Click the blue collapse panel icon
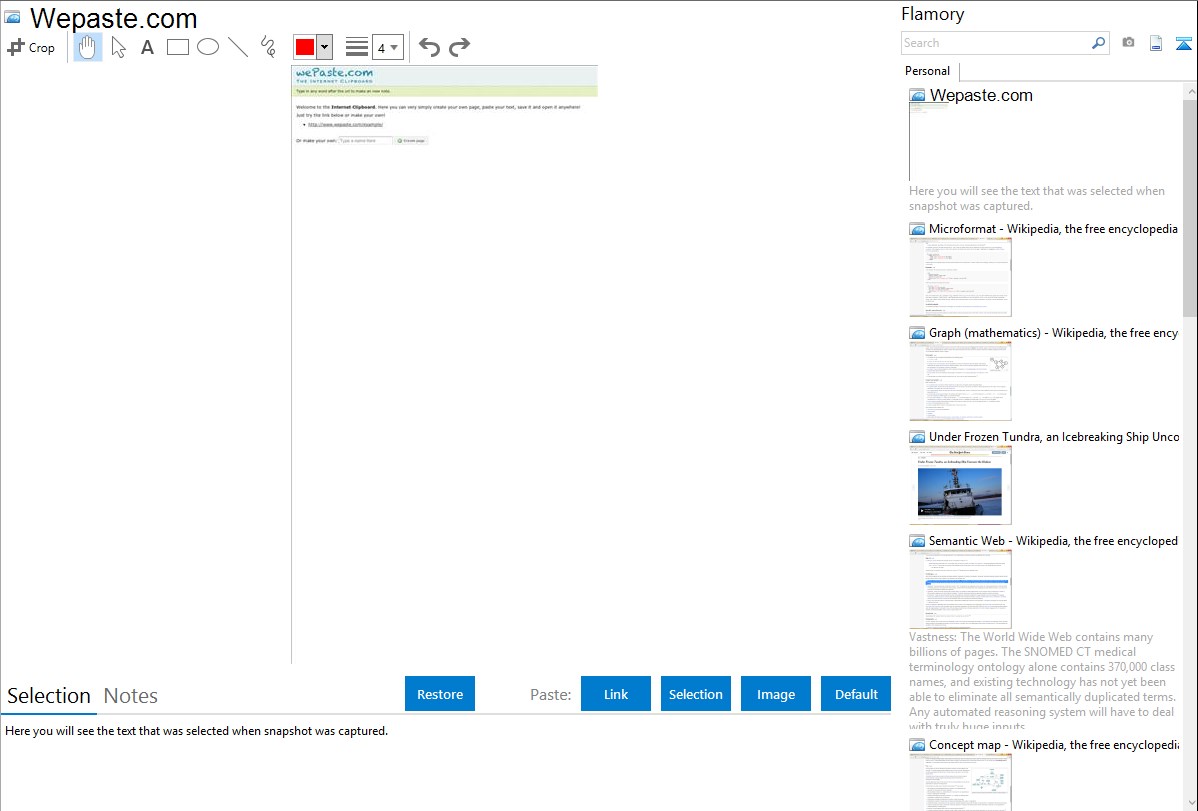1198x811 pixels. click(x=1183, y=44)
